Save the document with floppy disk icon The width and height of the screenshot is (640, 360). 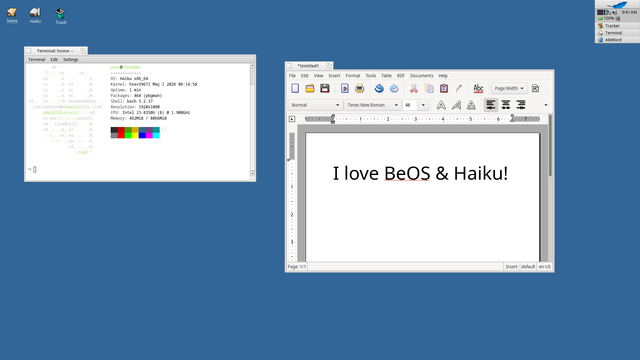pos(324,88)
